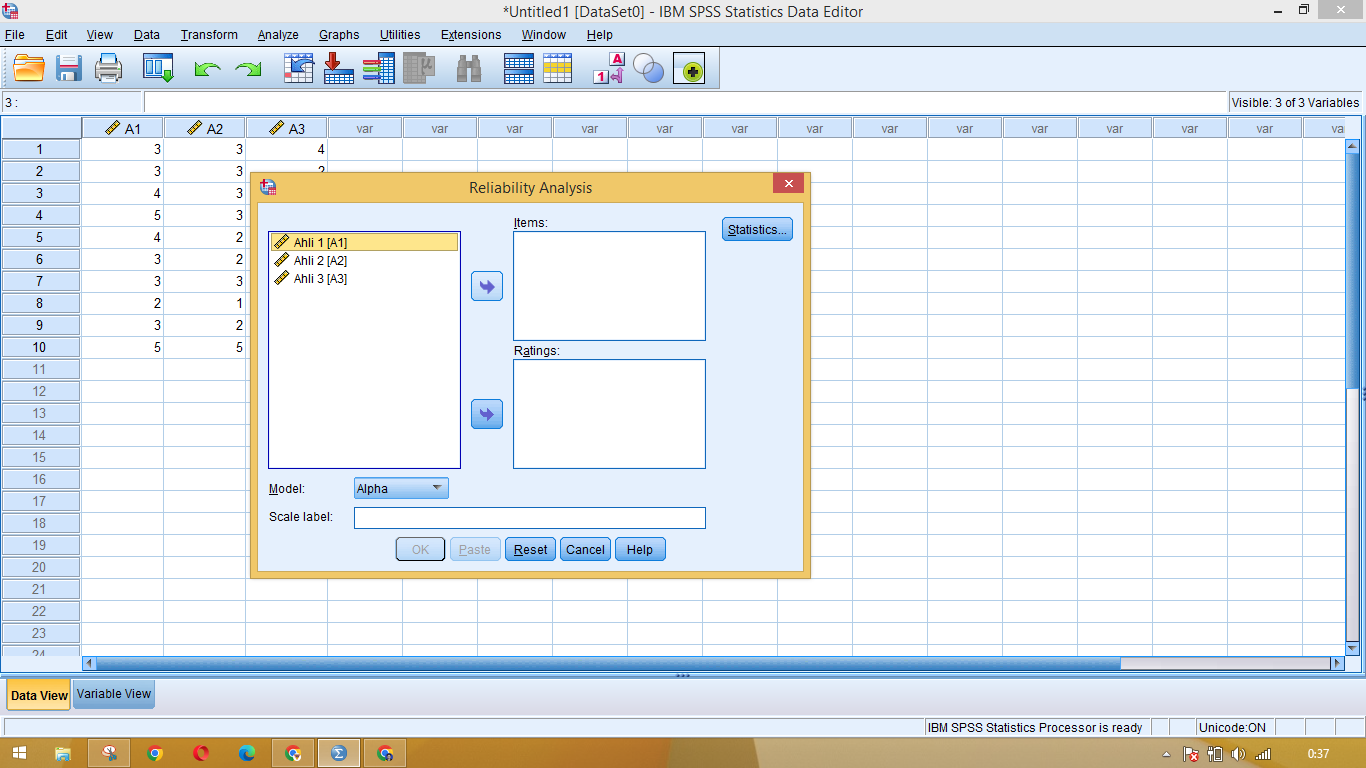
Task: Click horizontal scrollbar thumb of data grid
Action: 608,663
